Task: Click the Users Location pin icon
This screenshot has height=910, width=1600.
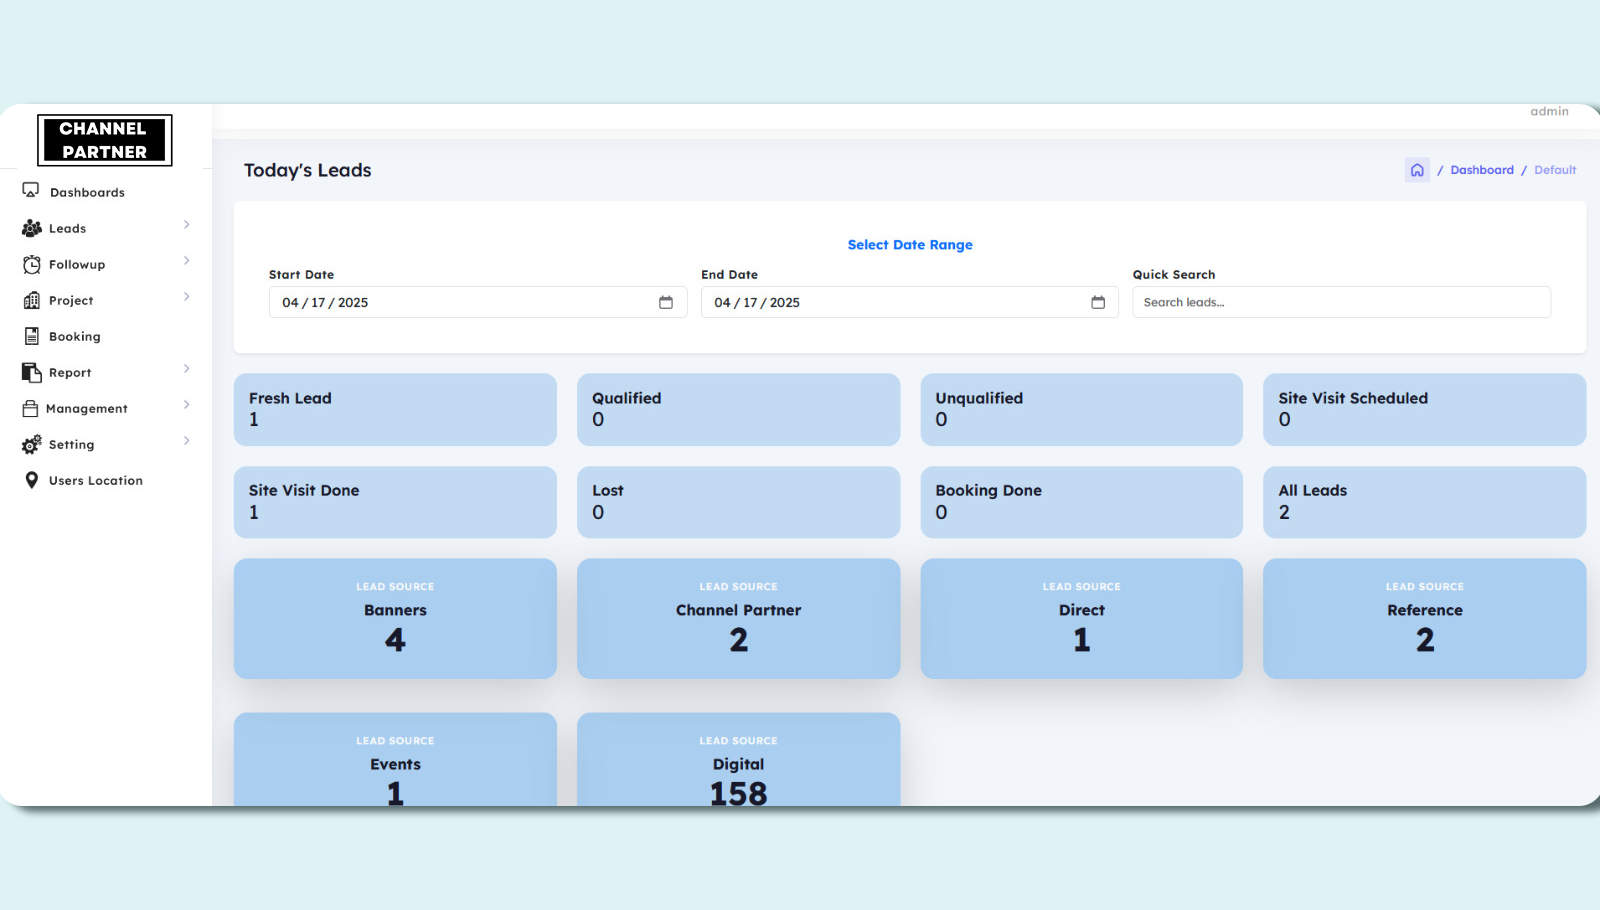Action: [x=32, y=480]
